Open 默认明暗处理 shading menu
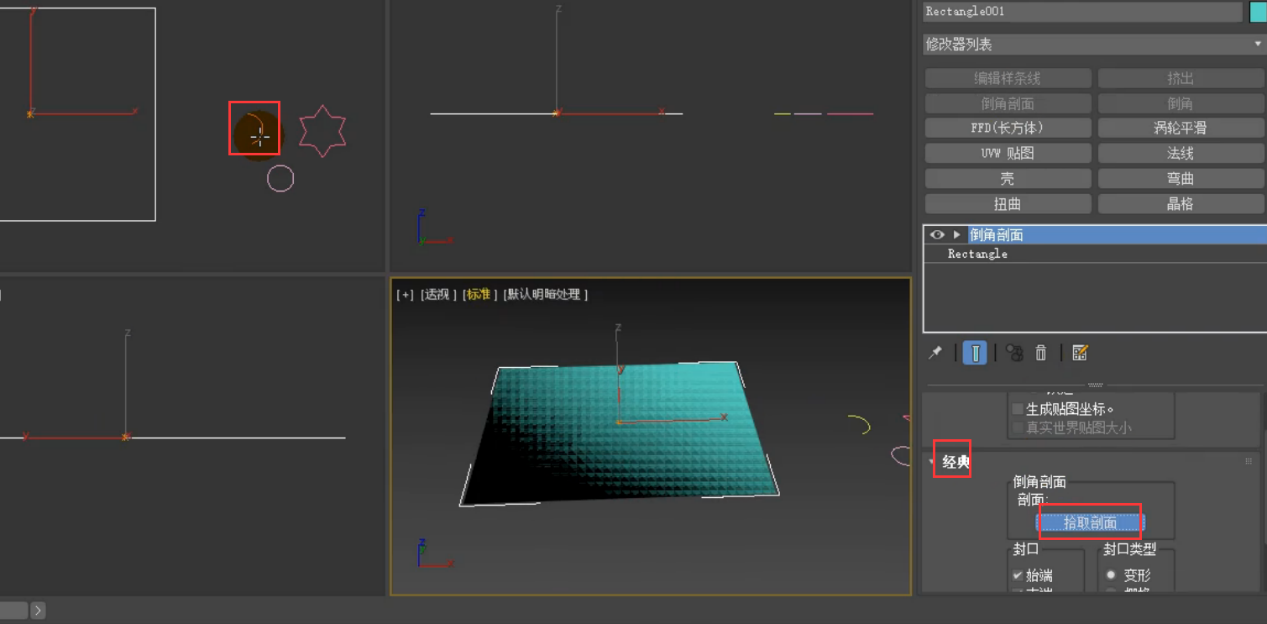 tap(545, 295)
